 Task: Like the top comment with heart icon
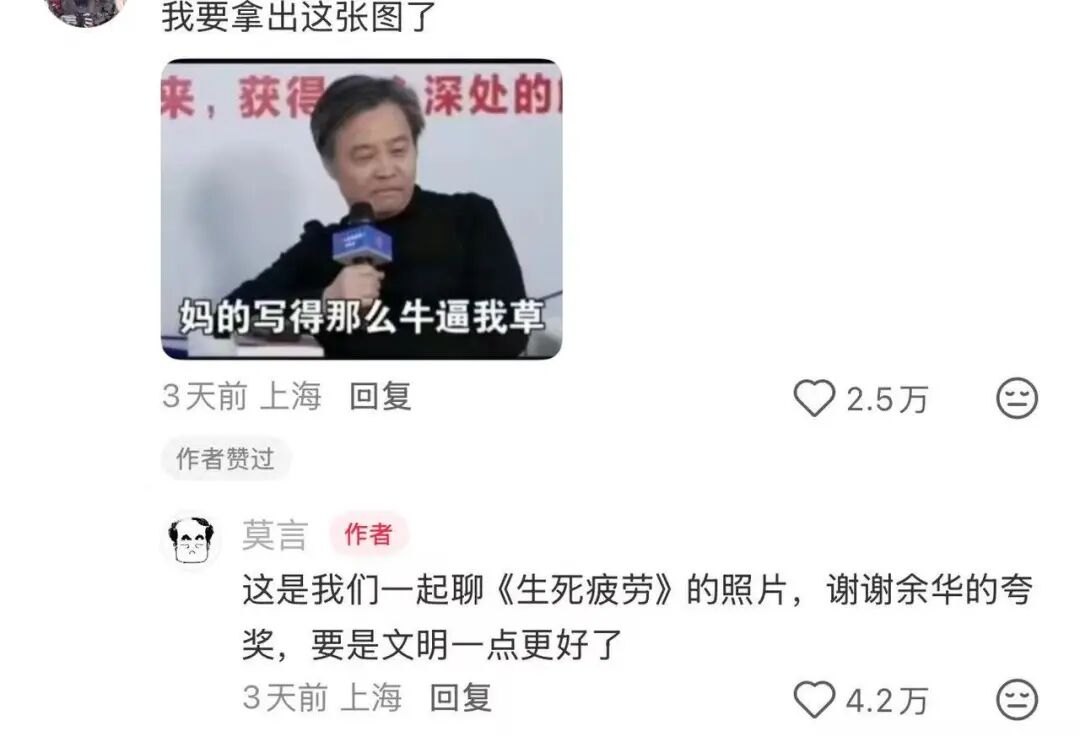point(814,398)
